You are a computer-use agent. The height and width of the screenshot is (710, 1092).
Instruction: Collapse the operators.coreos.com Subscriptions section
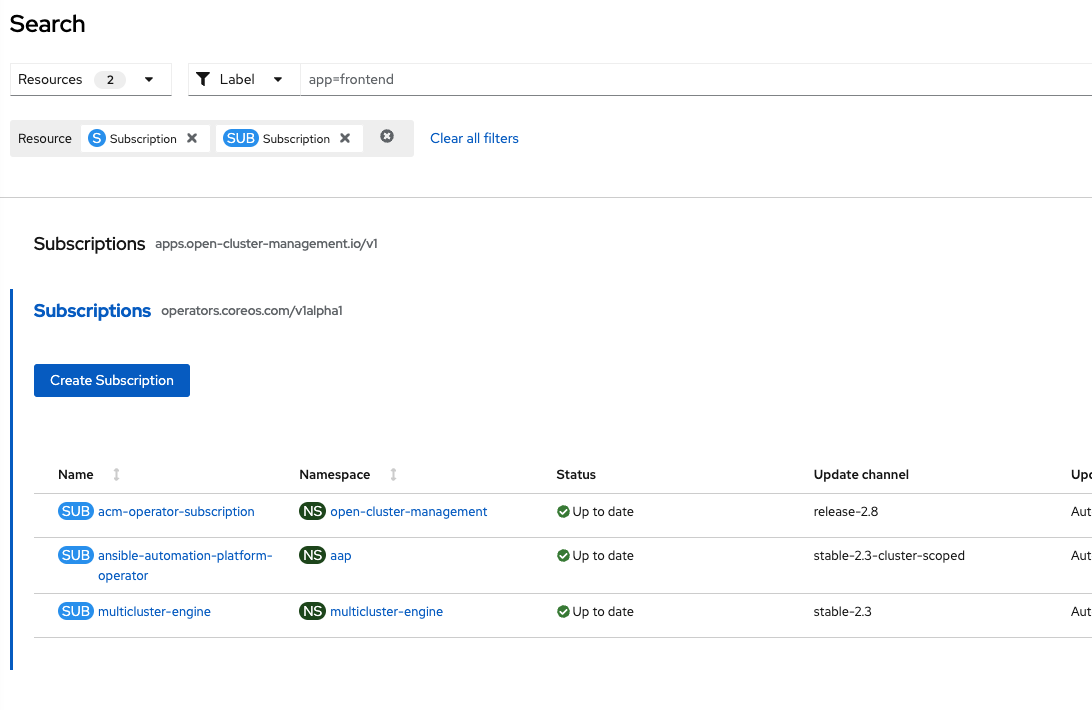click(92, 311)
